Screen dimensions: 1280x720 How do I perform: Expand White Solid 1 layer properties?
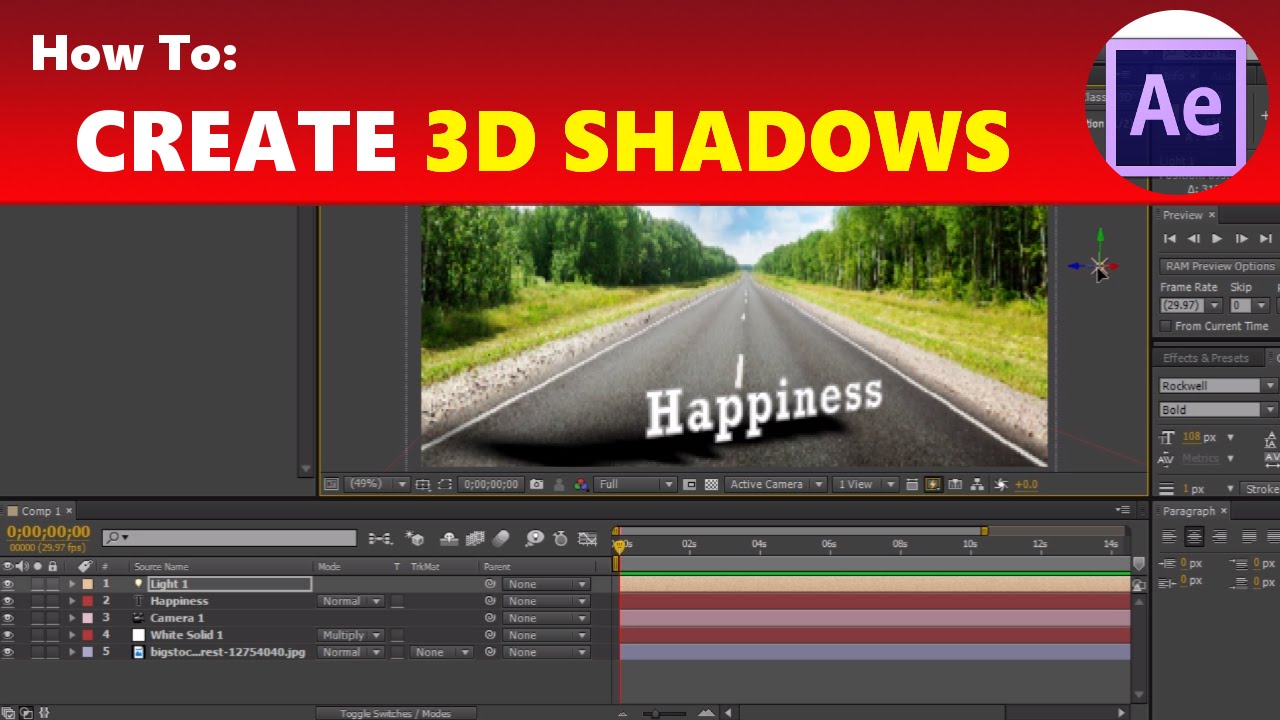(x=72, y=635)
